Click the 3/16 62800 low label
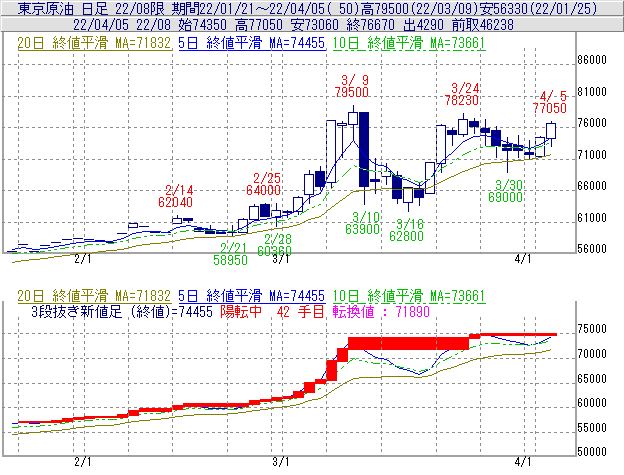The image size is (624, 475). (x=406, y=230)
